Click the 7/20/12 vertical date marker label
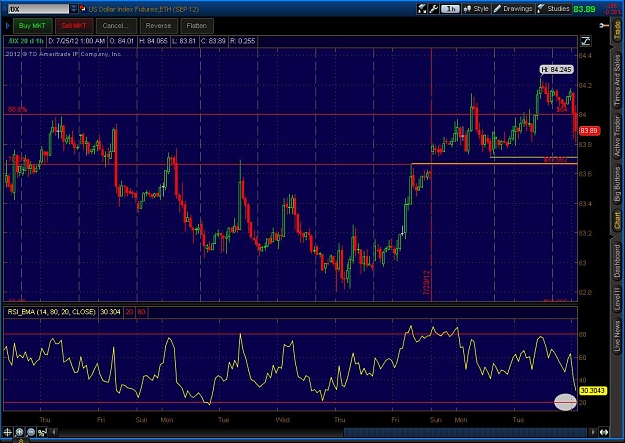Screen dimensions: 625x443 coord(427,283)
